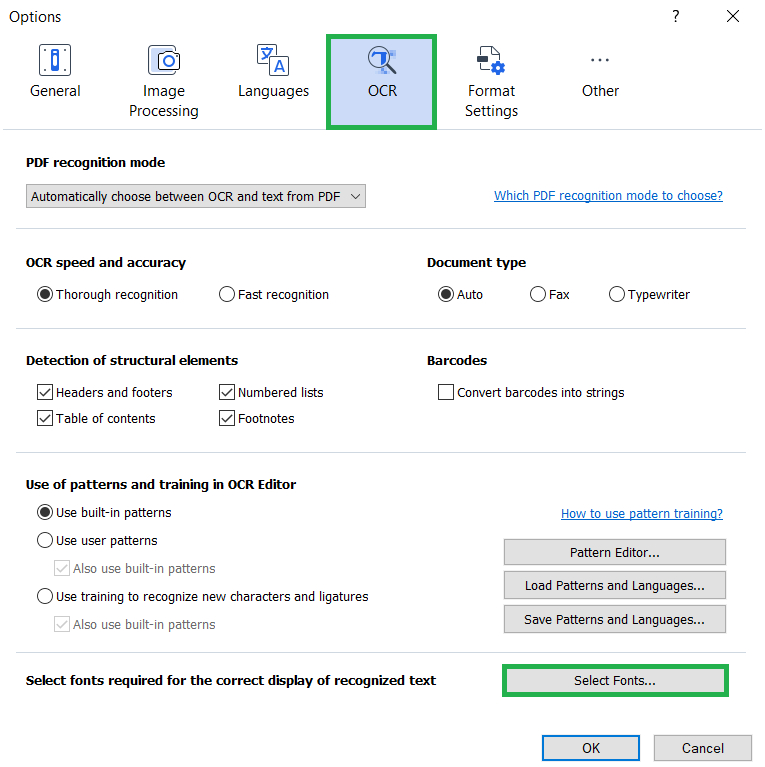Image resolution: width=765 pixels, height=767 pixels.
Task: Select Use user patterns option
Action: click(x=45, y=541)
